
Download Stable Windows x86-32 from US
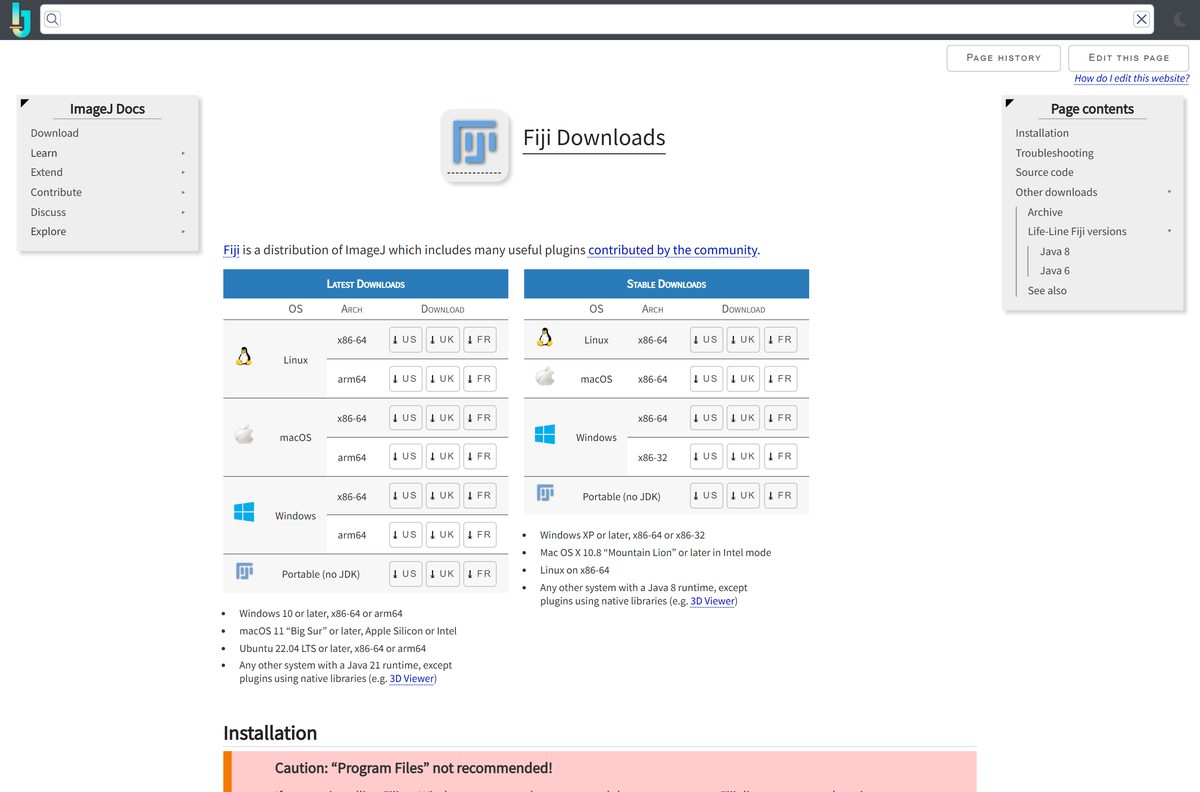707,457
